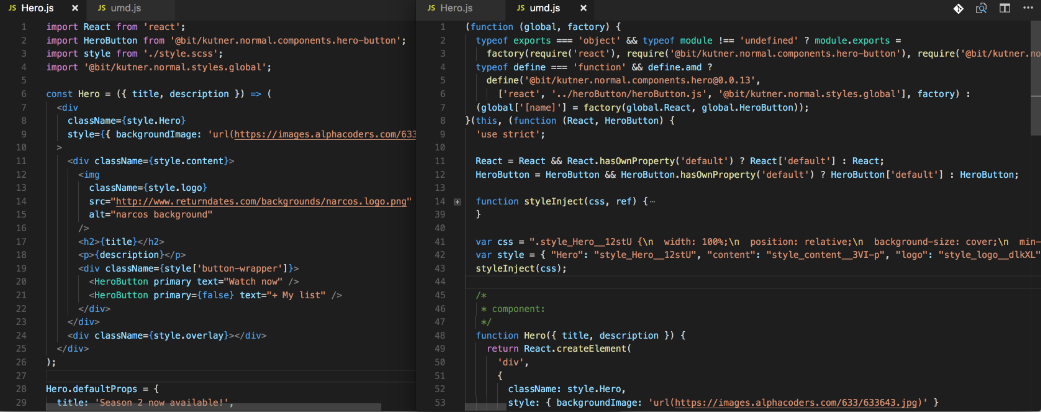Viewport: 1041px width, 412px height.
Task: Click the collapsed ellipsis after styleInject brace
Action: click(652, 201)
